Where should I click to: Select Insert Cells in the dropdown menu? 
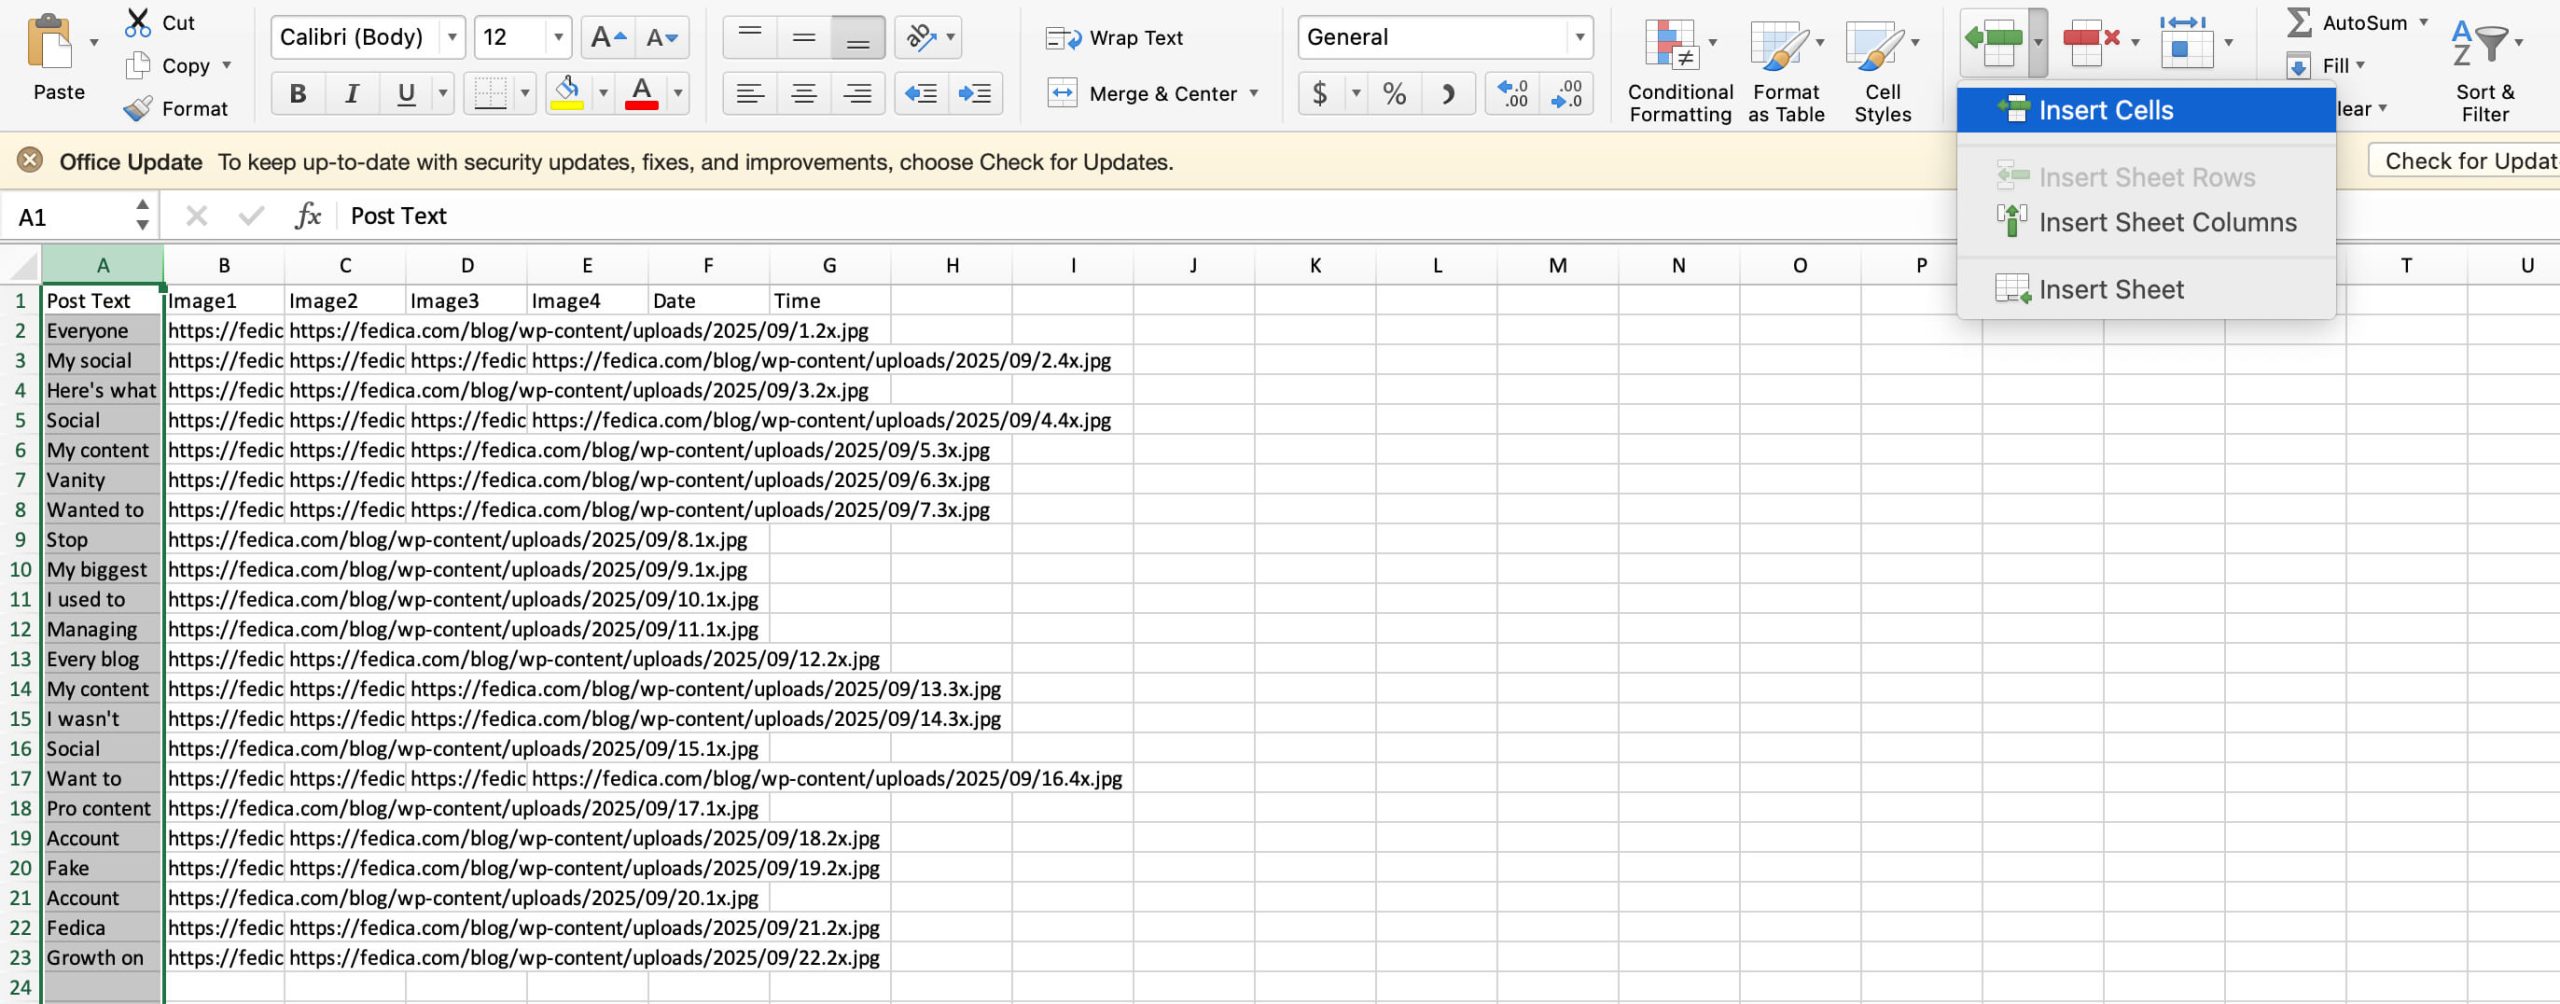pos(2105,110)
